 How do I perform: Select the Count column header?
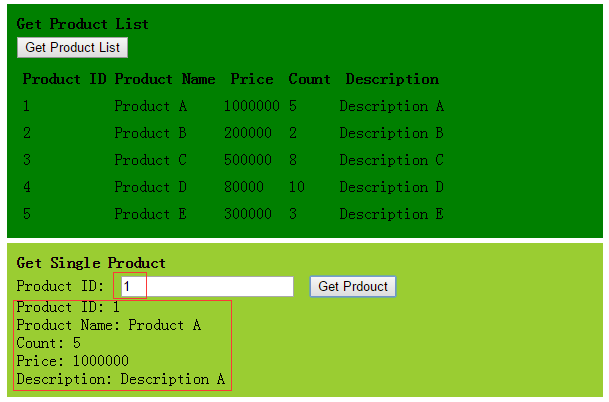309,79
